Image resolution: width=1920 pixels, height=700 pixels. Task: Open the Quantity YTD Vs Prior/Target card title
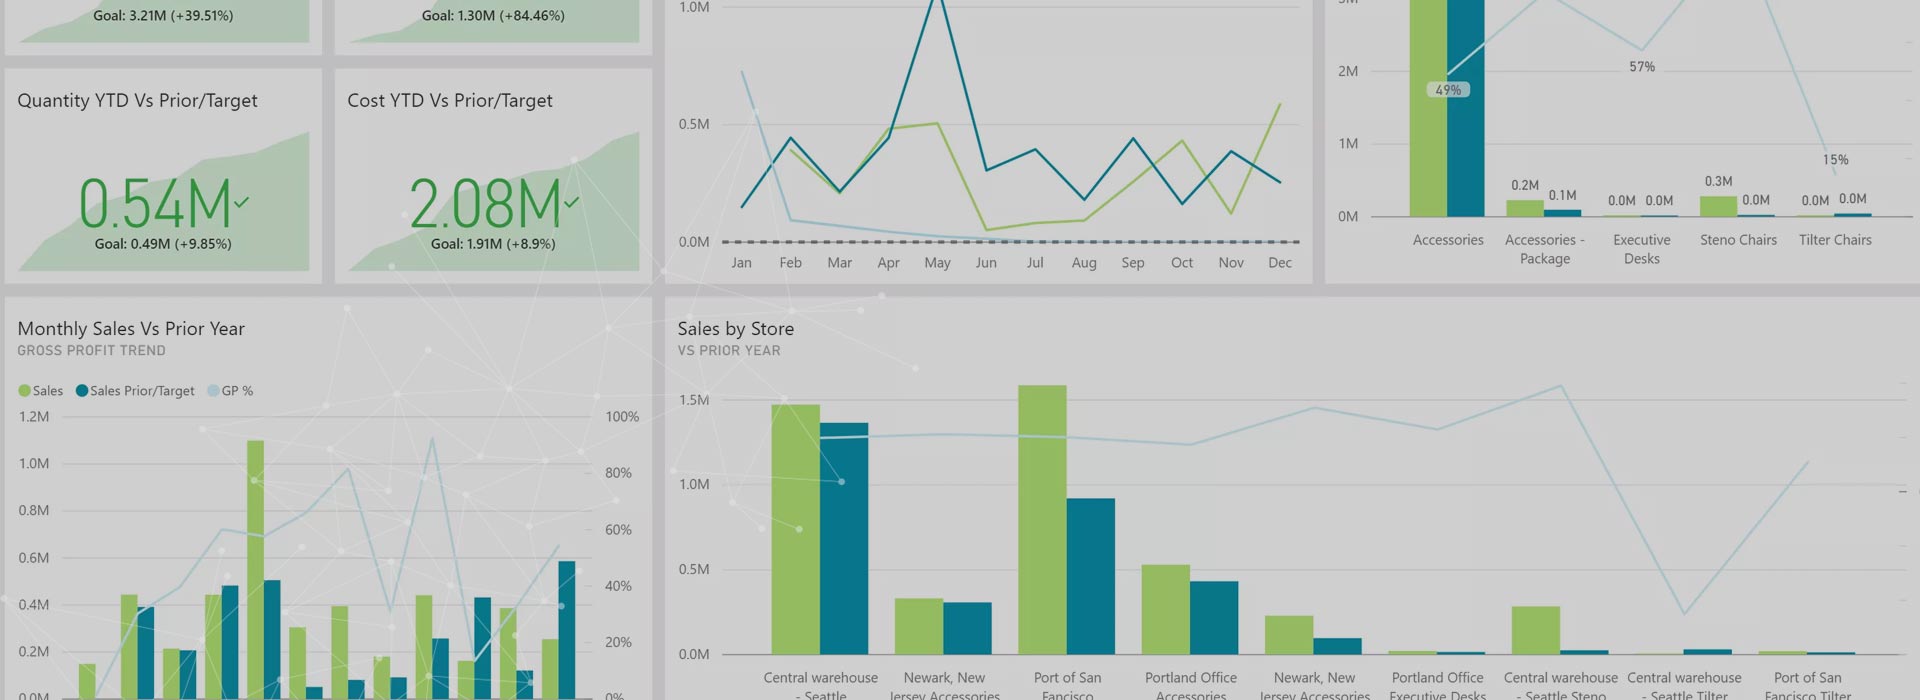pyautogui.click(x=137, y=101)
